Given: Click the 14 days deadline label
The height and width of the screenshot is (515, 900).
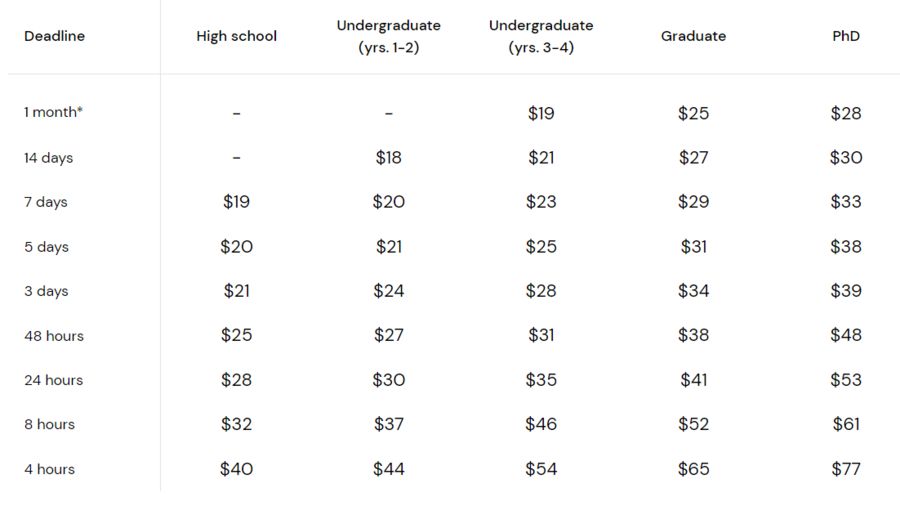Looking at the screenshot, I should pos(49,158).
